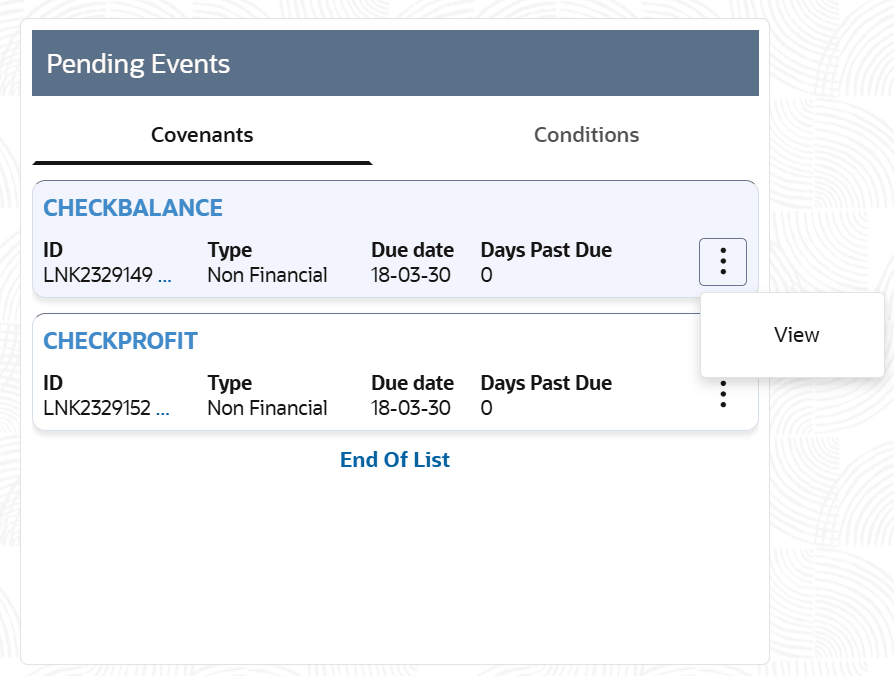894x676 pixels.
Task: Click Days Past Due value in CHECKPROFIT
Action: [x=486, y=408]
